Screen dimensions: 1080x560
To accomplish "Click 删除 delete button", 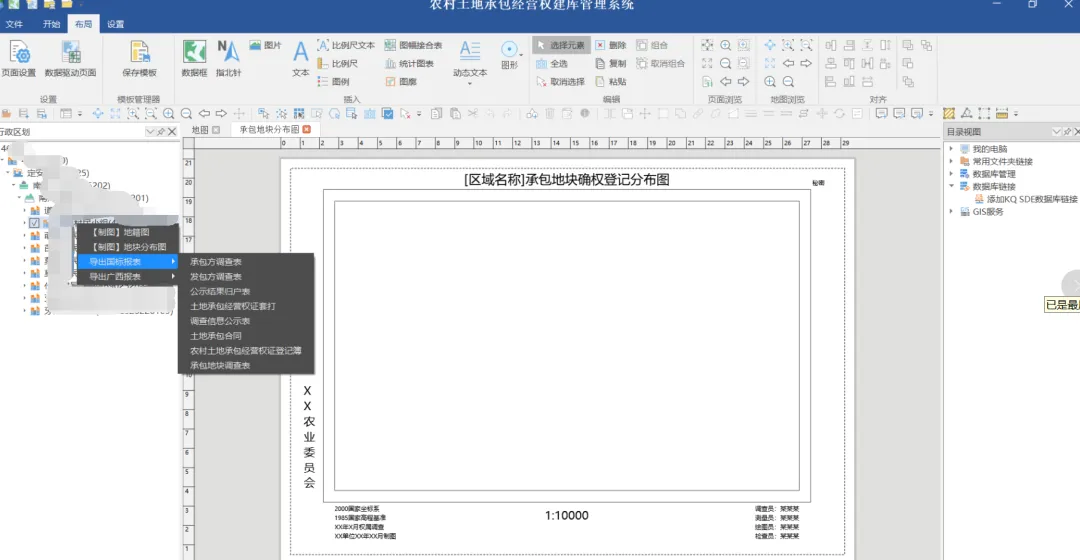I will pyautogui.click(x=611, y=45).
